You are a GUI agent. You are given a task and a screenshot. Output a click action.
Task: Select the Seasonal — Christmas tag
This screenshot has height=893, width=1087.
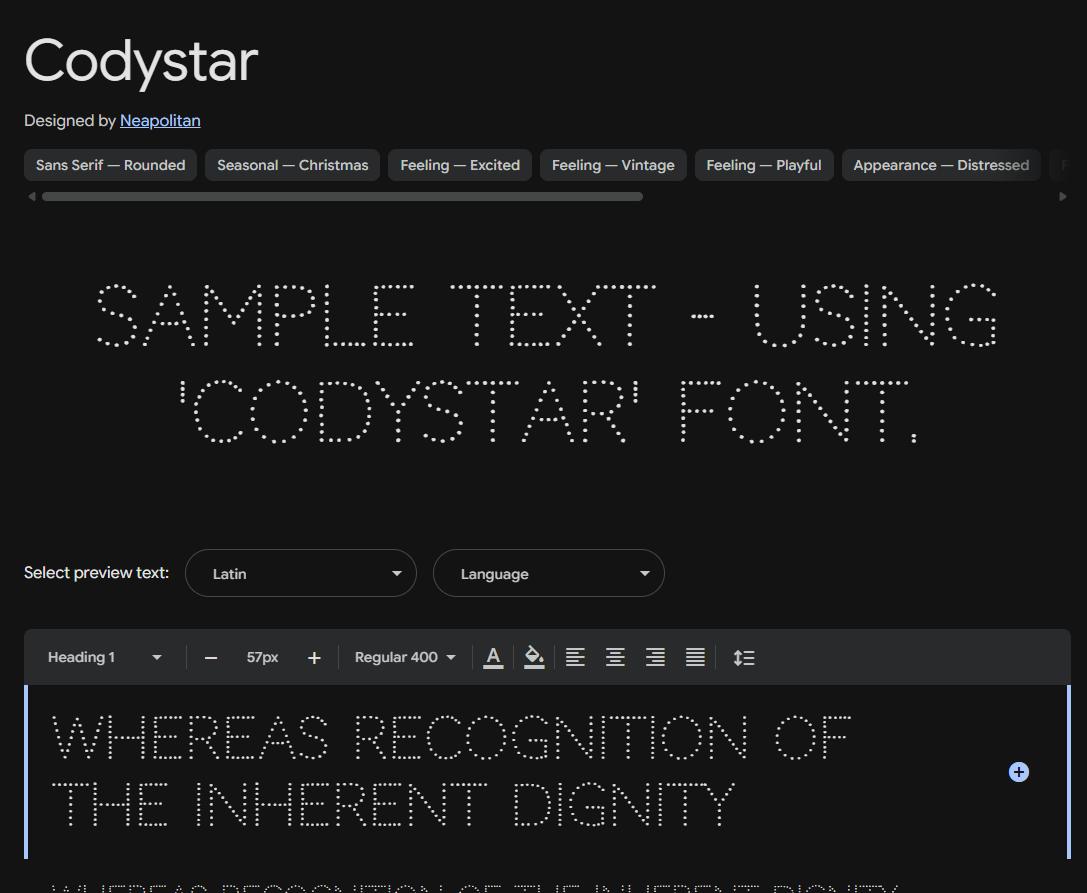point(293,165)
